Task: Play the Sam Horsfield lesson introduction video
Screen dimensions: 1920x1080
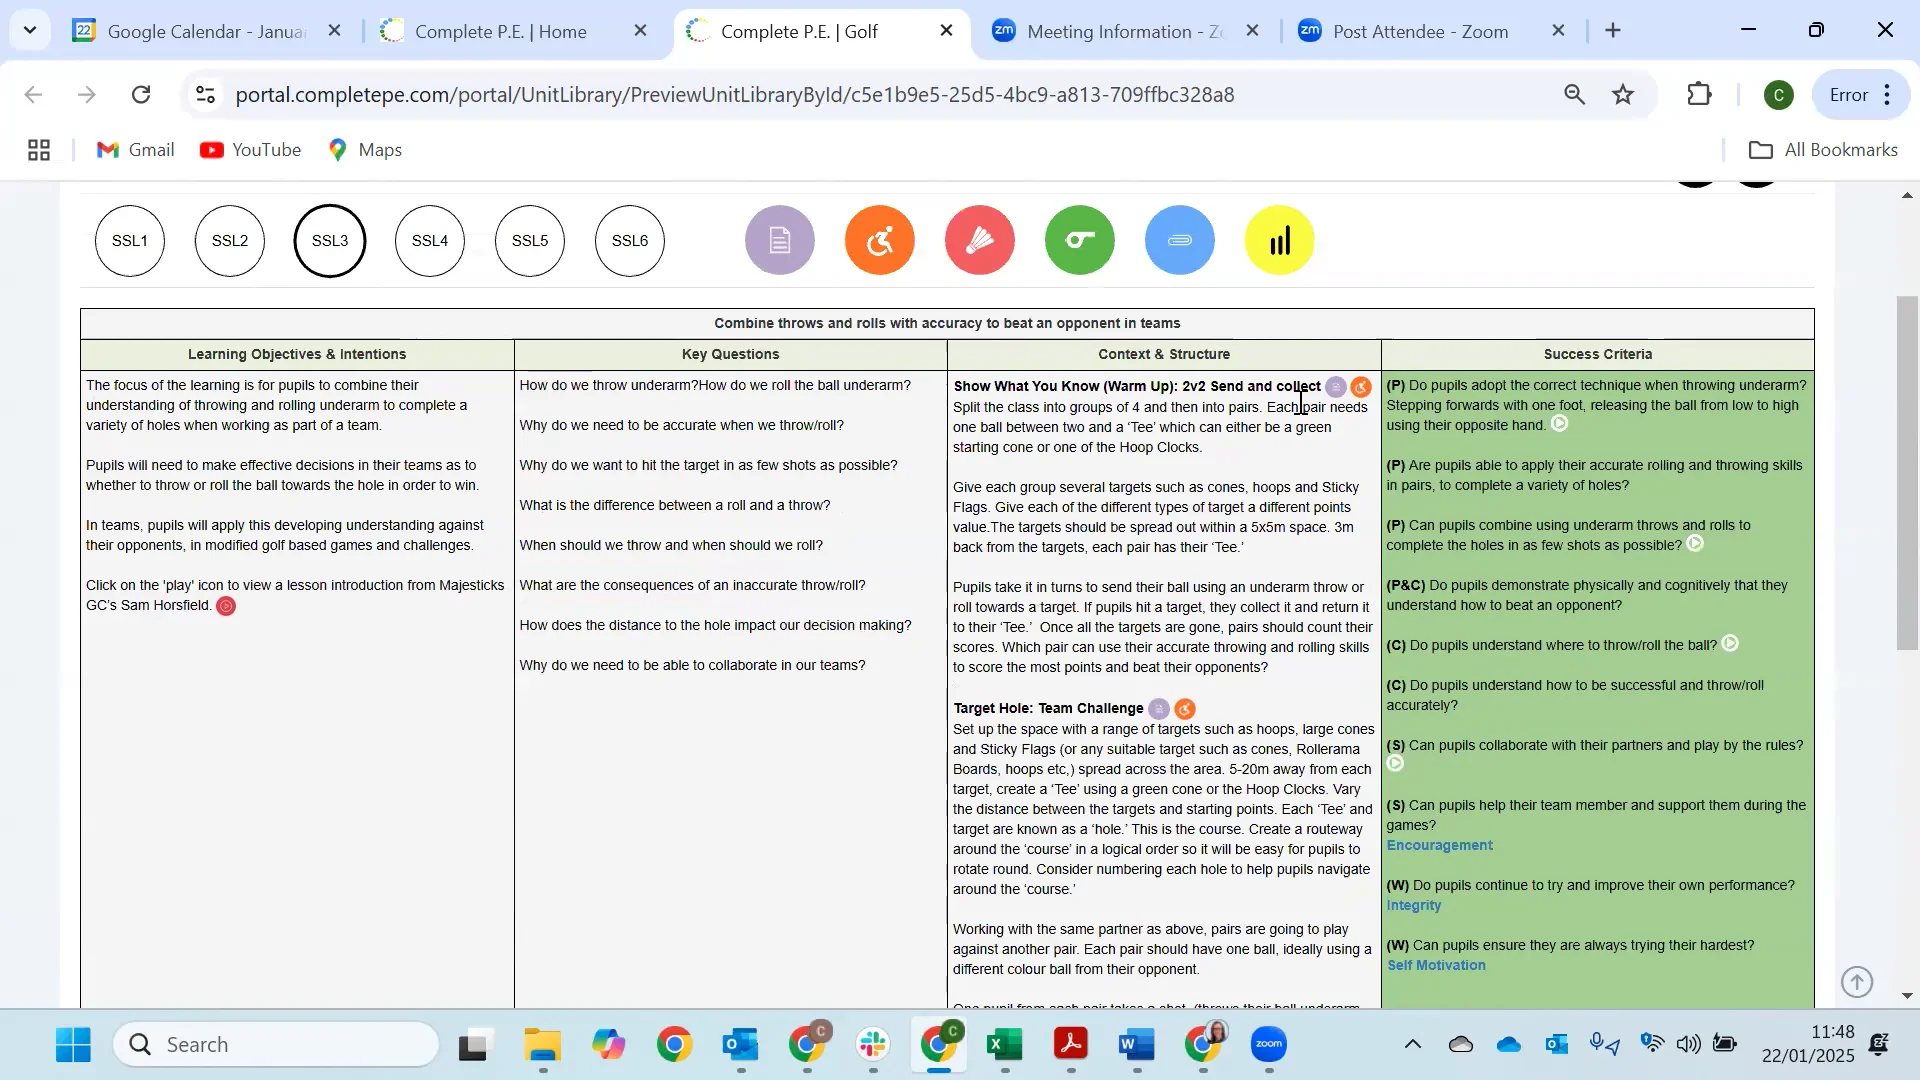Action: click(226, 606)
